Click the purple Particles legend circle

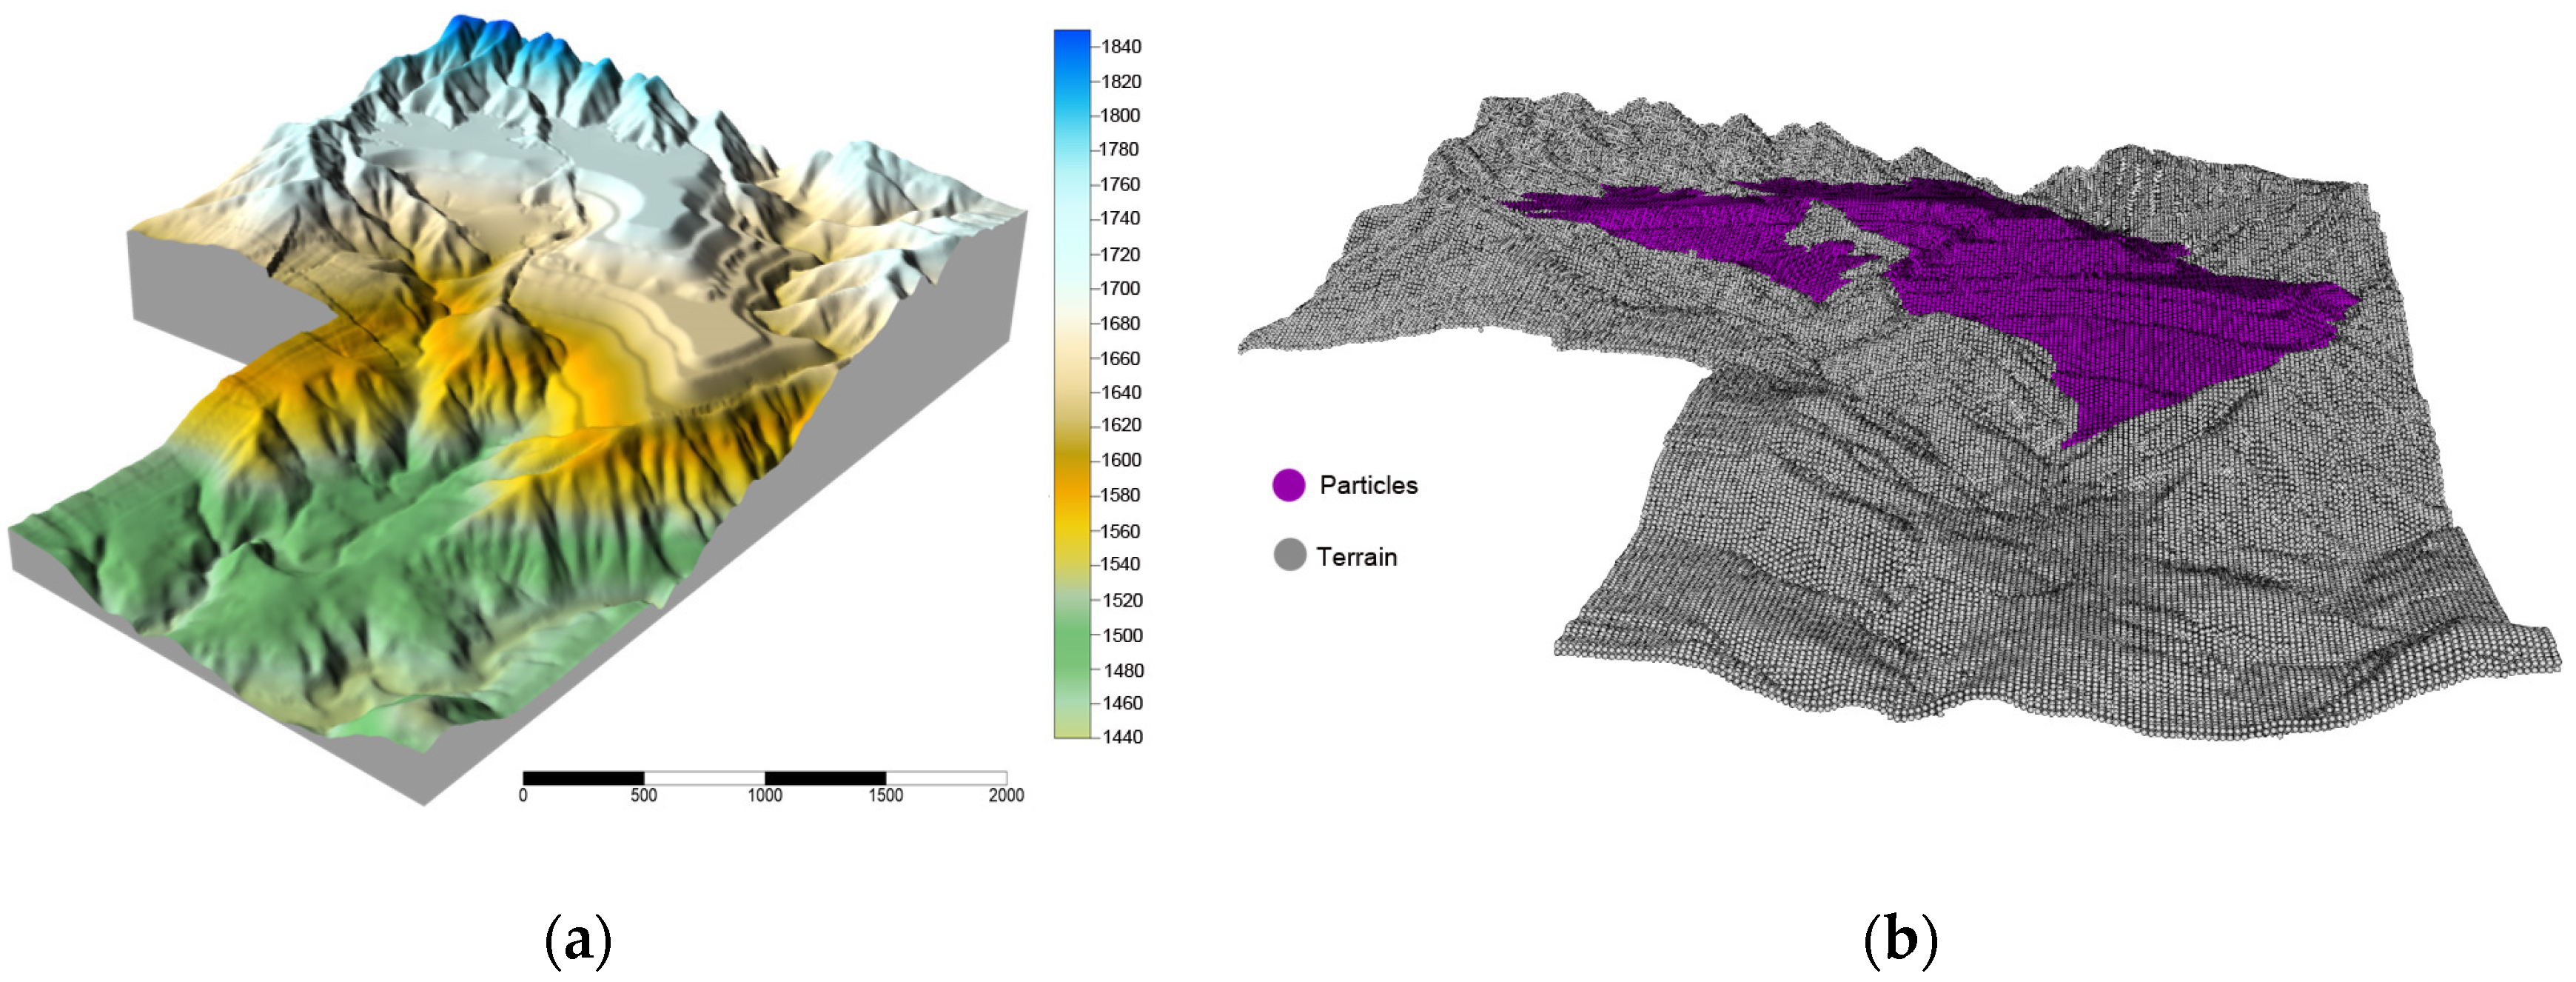pos(1288,485)
